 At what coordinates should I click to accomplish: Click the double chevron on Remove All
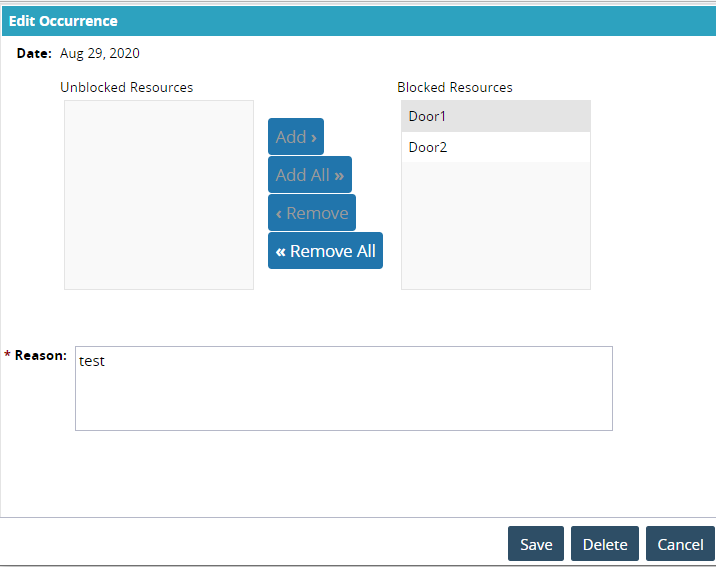281,251
